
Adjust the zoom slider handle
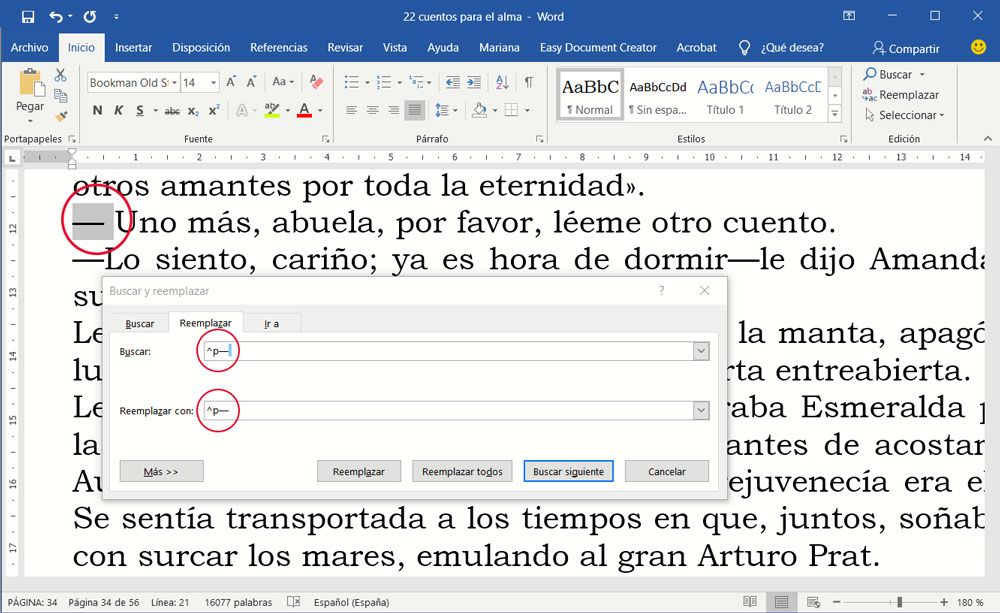[x=899, y=602]
